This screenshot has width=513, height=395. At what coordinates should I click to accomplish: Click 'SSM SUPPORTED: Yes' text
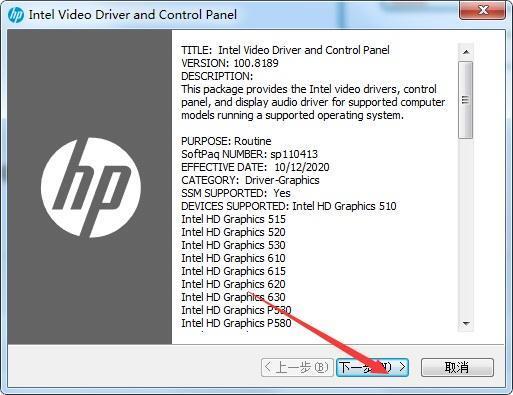point(236,193)
